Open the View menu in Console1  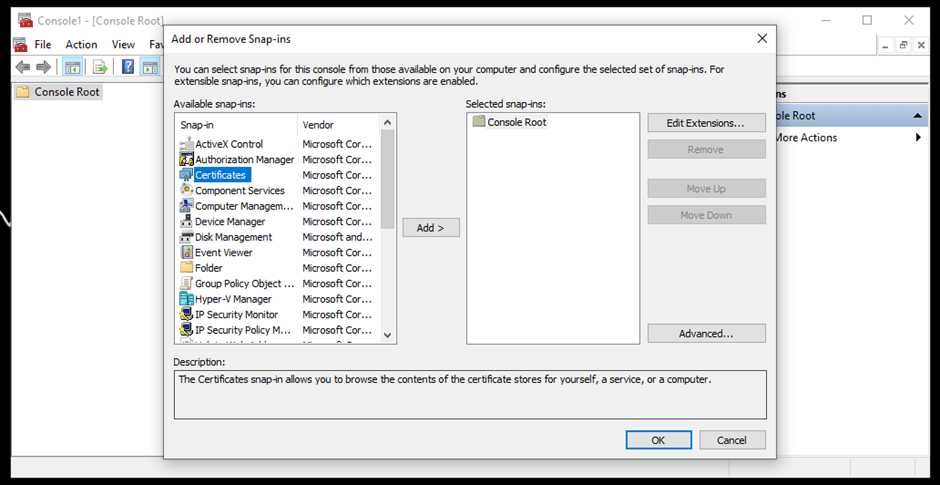pos(123,44)
